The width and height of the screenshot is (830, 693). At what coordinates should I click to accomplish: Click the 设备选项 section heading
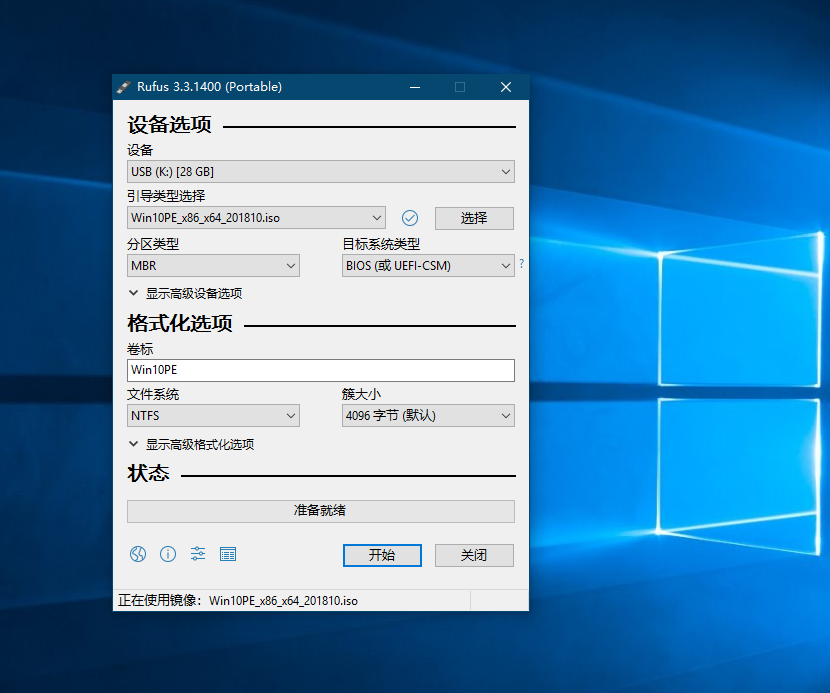[x=169, y=125]
